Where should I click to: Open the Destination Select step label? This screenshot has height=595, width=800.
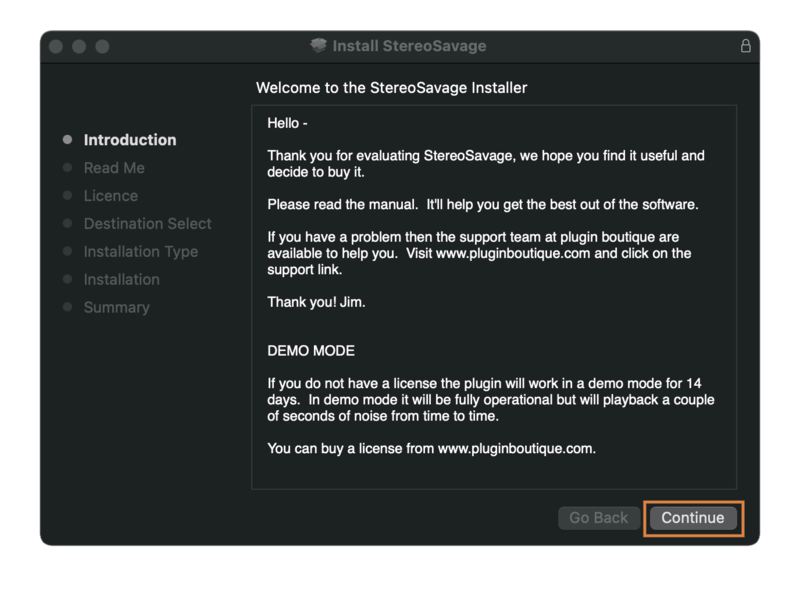click(148, 224)
